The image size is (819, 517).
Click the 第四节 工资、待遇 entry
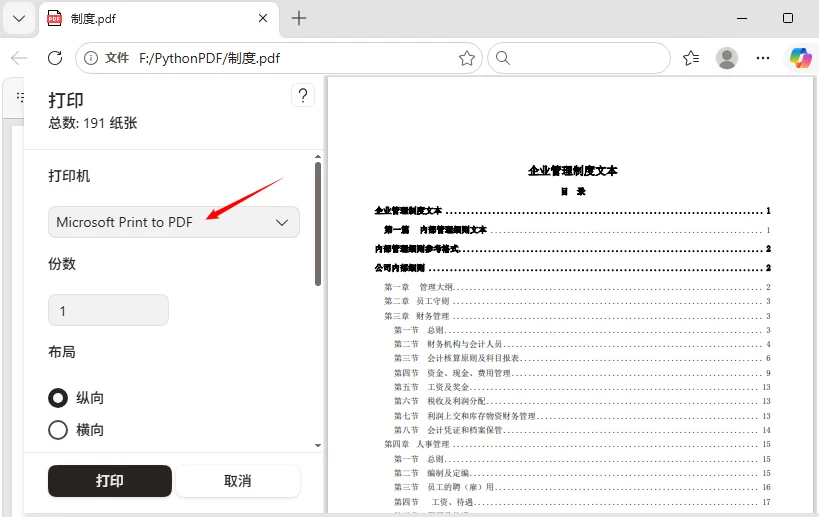(x=582, y=502)
